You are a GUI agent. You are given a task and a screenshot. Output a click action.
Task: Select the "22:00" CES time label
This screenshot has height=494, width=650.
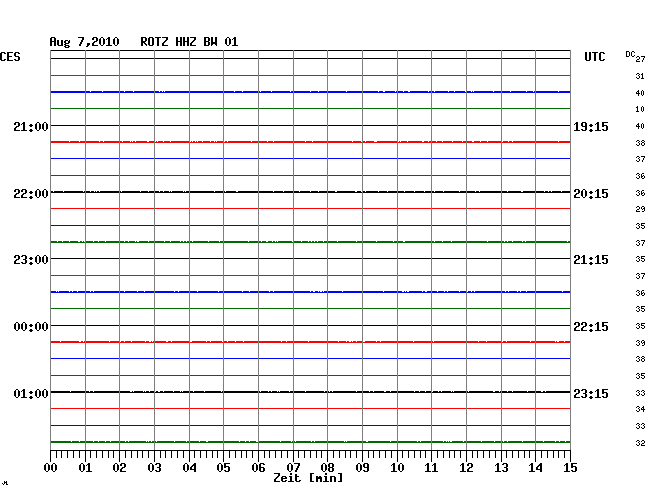coord(31,194)
